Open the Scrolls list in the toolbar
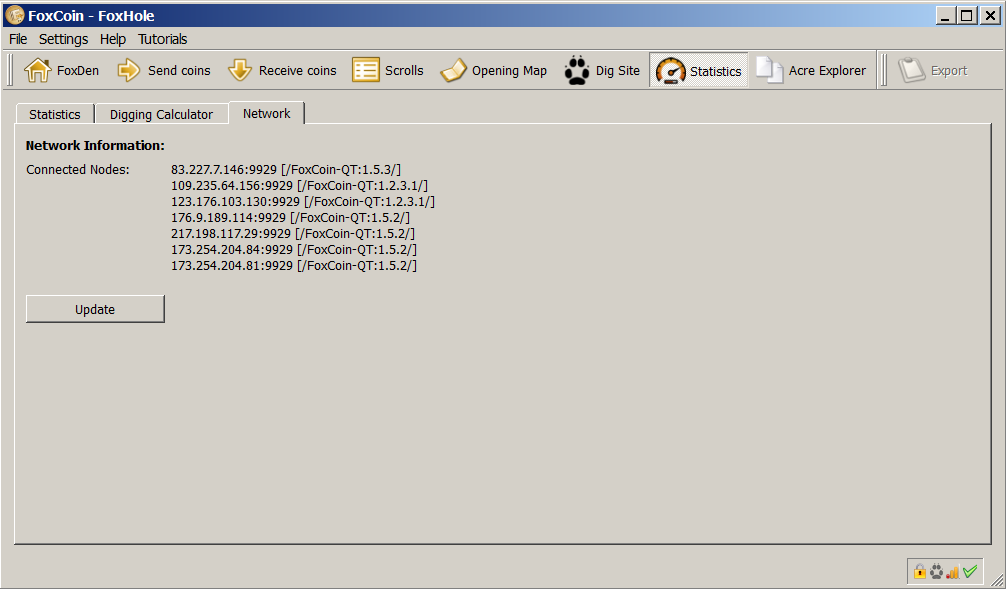This screenshot has width=1006, height=589. click(x=388, y=71)
